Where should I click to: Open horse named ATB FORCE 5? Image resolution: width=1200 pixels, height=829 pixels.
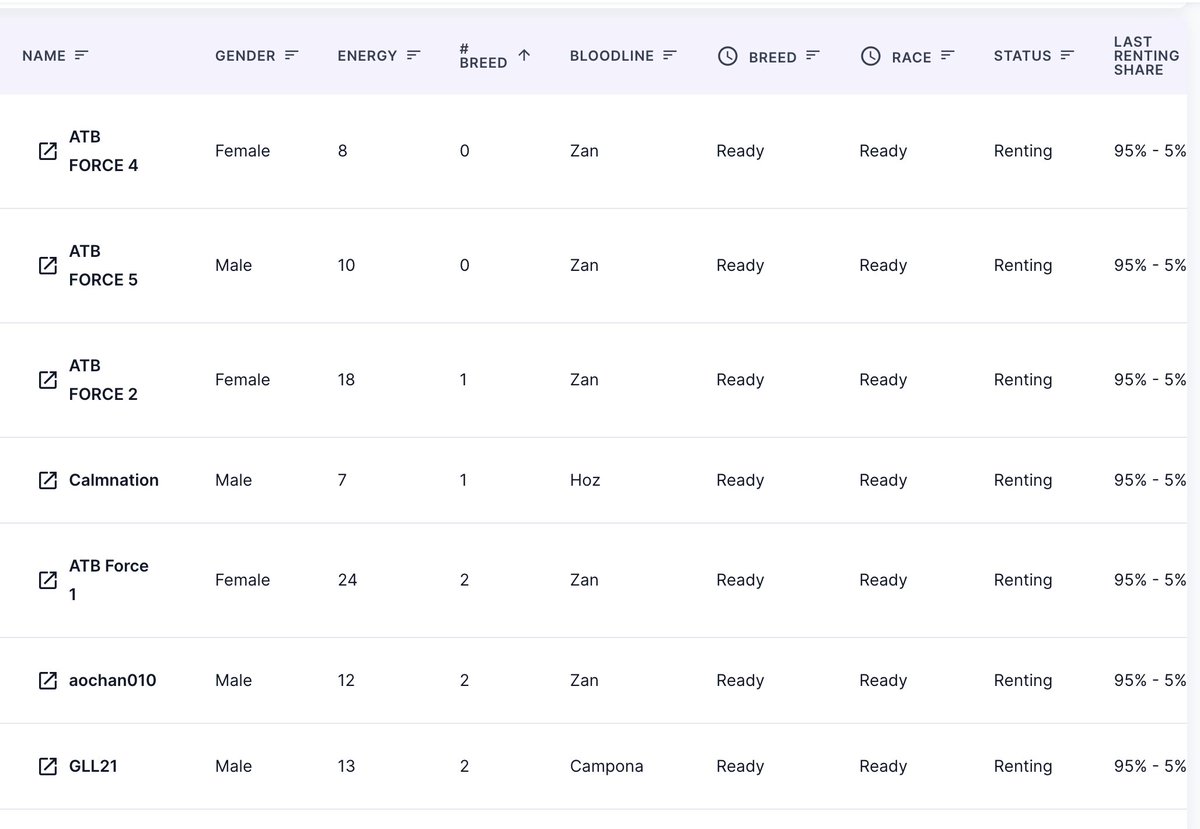click(103, 265)
